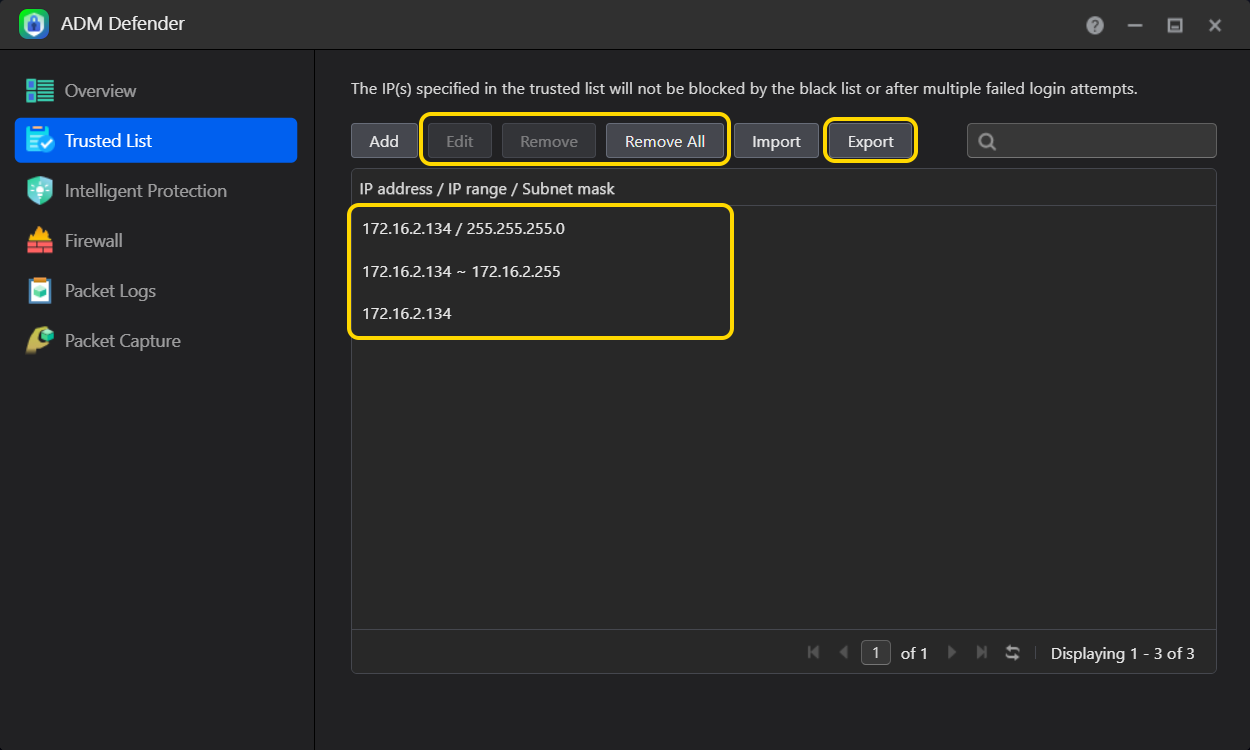The image size is (1250, 750).
Task: Open the help question mark icon
Action: pyautogui.click(x=1095, y=25)
